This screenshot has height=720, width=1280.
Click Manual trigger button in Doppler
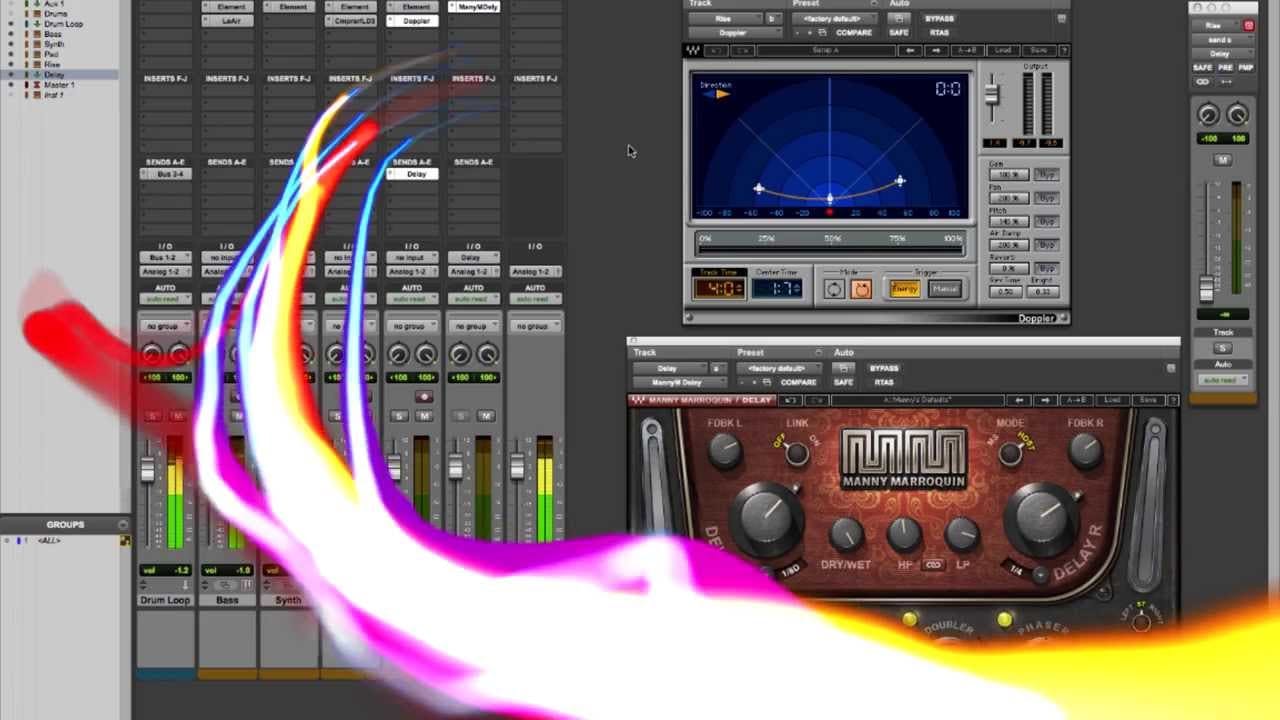click(x=943, y=289)
